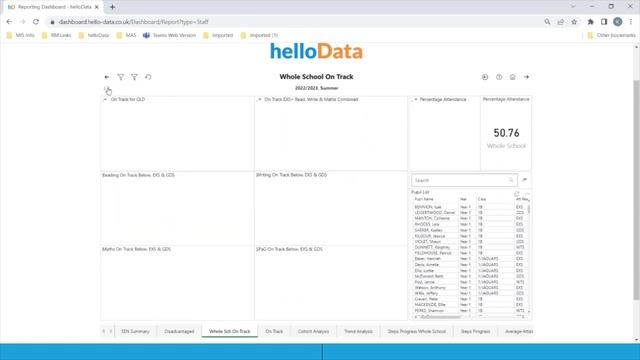Open the MAS bookmark folder
Viewport: 640px width, 360px height.
tap(127, 36)
